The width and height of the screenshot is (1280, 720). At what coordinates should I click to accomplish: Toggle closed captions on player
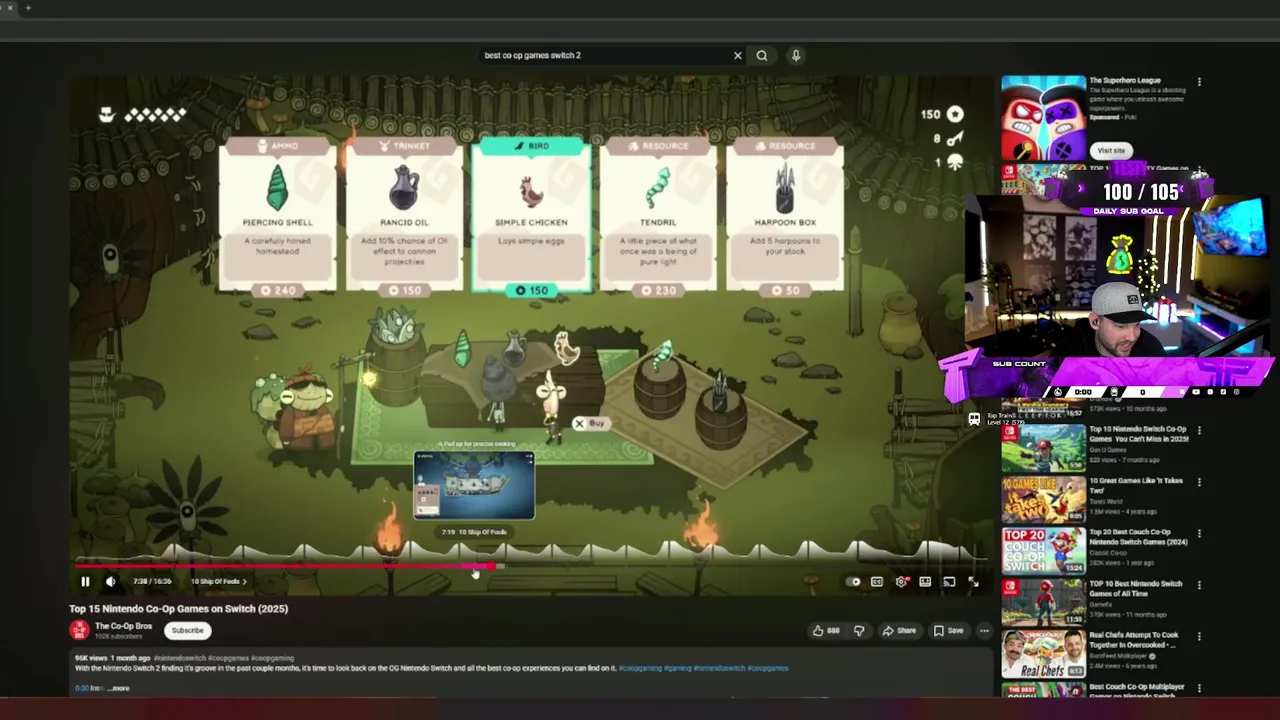click(x=877, y=581)
